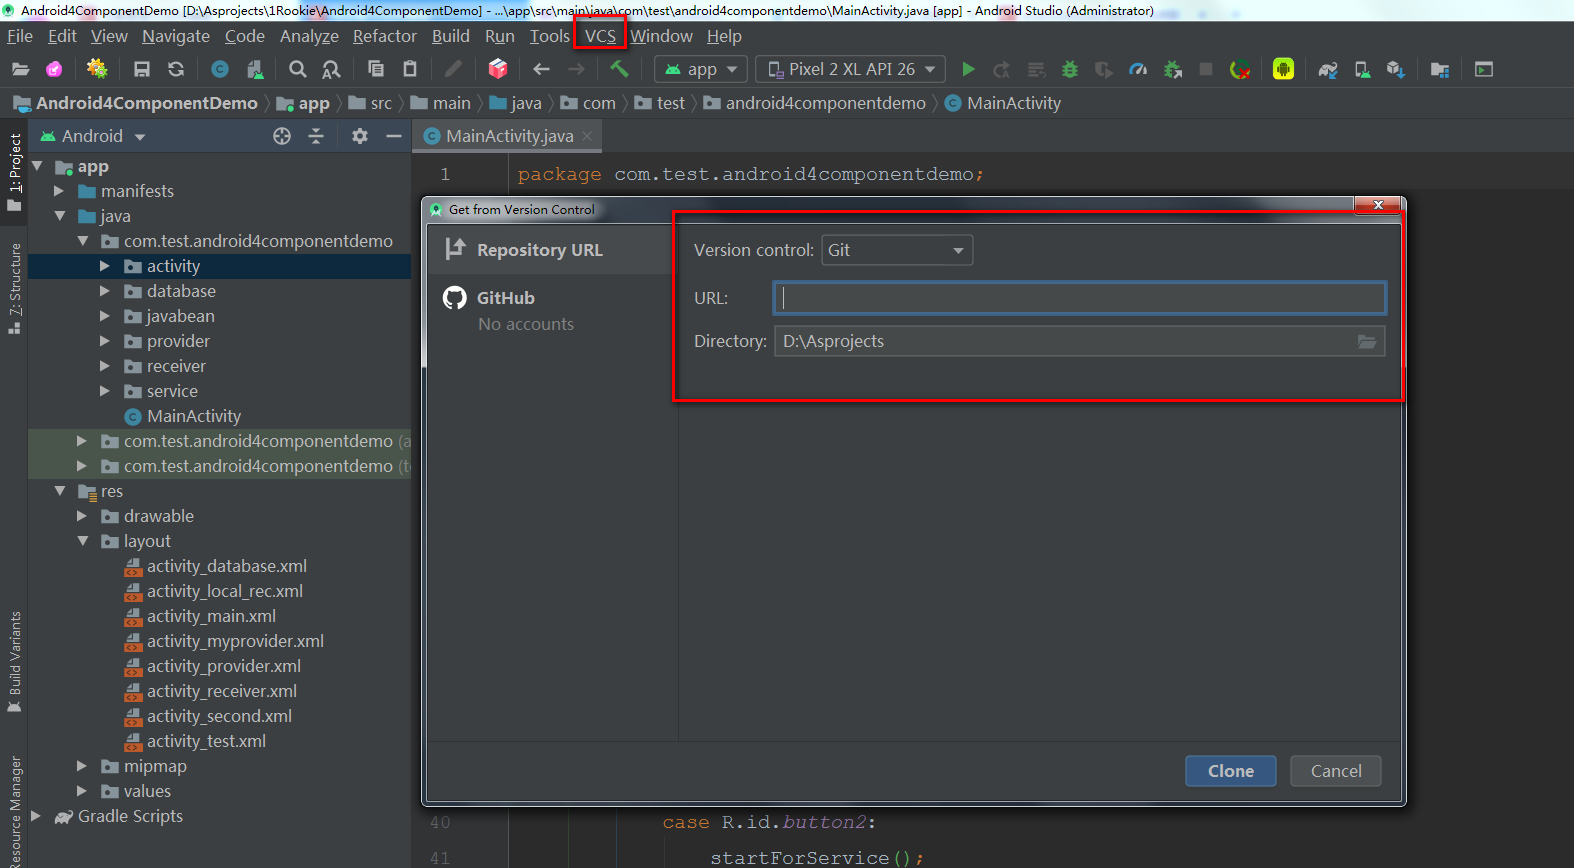Click the Cancel button in dialog
Screen dimensions: 1574x868
coord(1336,771)
